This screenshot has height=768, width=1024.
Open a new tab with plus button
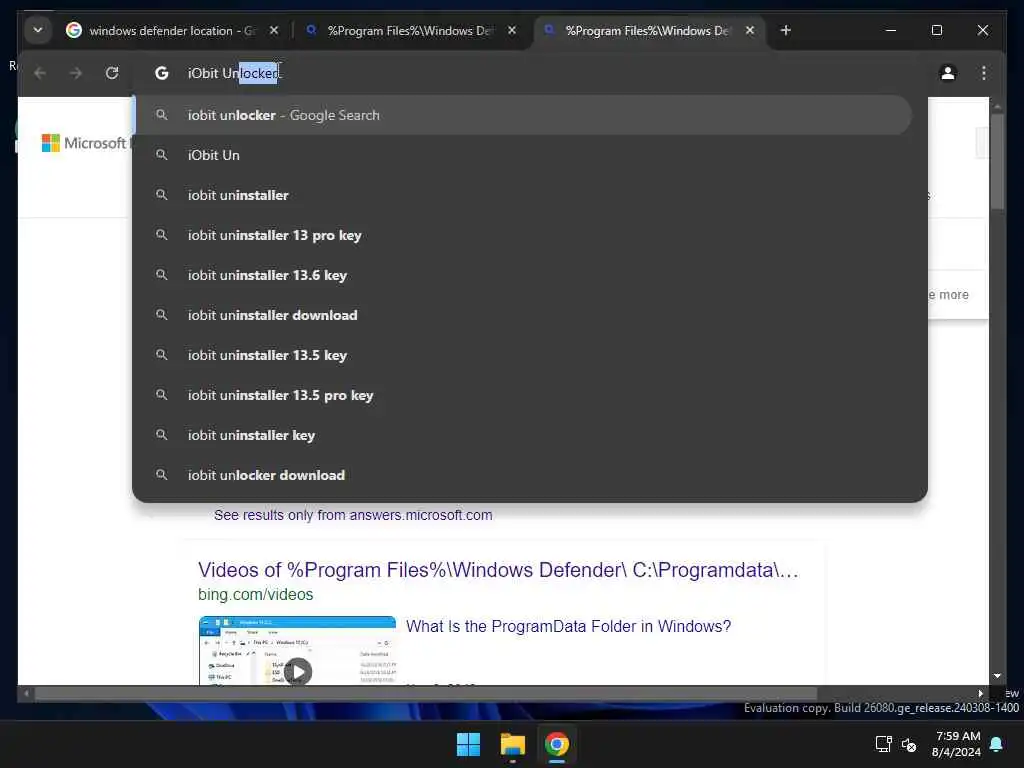[x=786, y=31]
